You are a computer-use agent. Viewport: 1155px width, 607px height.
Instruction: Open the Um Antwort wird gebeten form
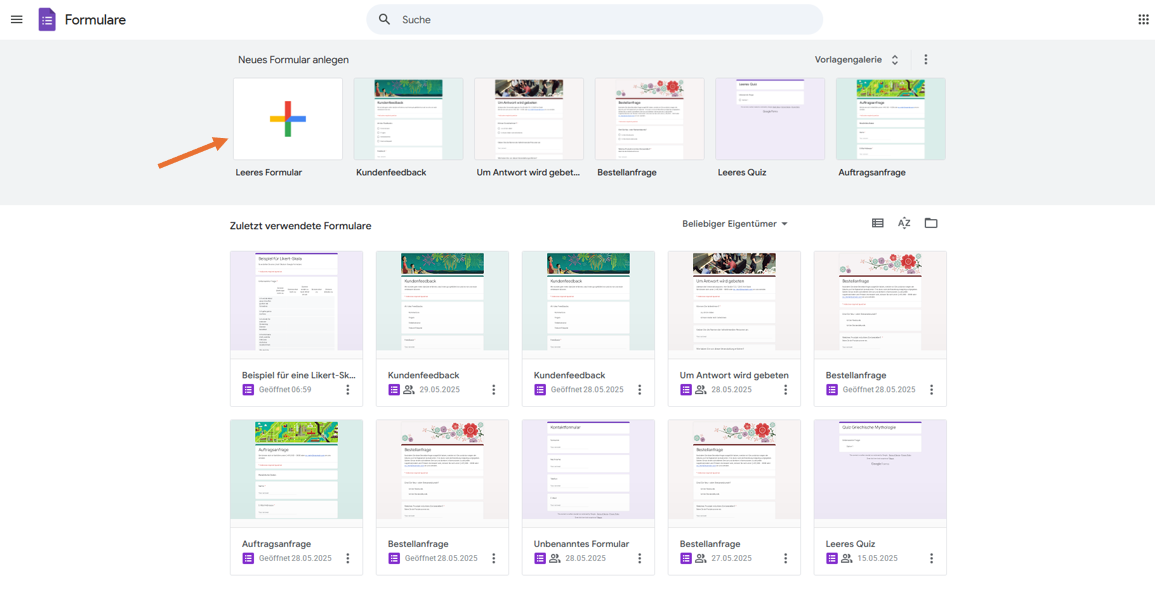pos(734,329)
